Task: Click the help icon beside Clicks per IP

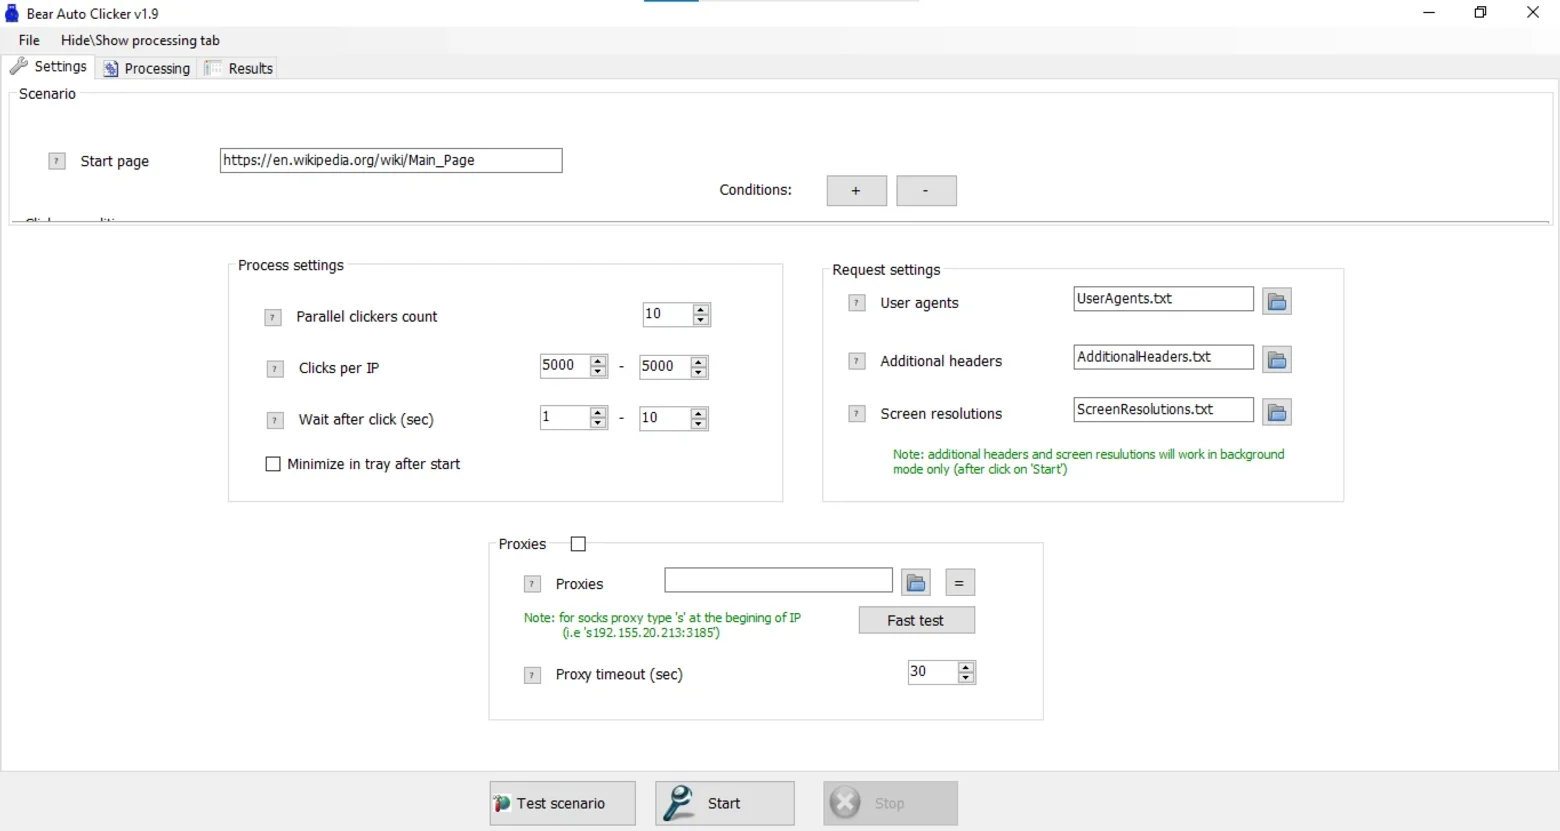Action: pyautogui.click(x=275, y=369)
